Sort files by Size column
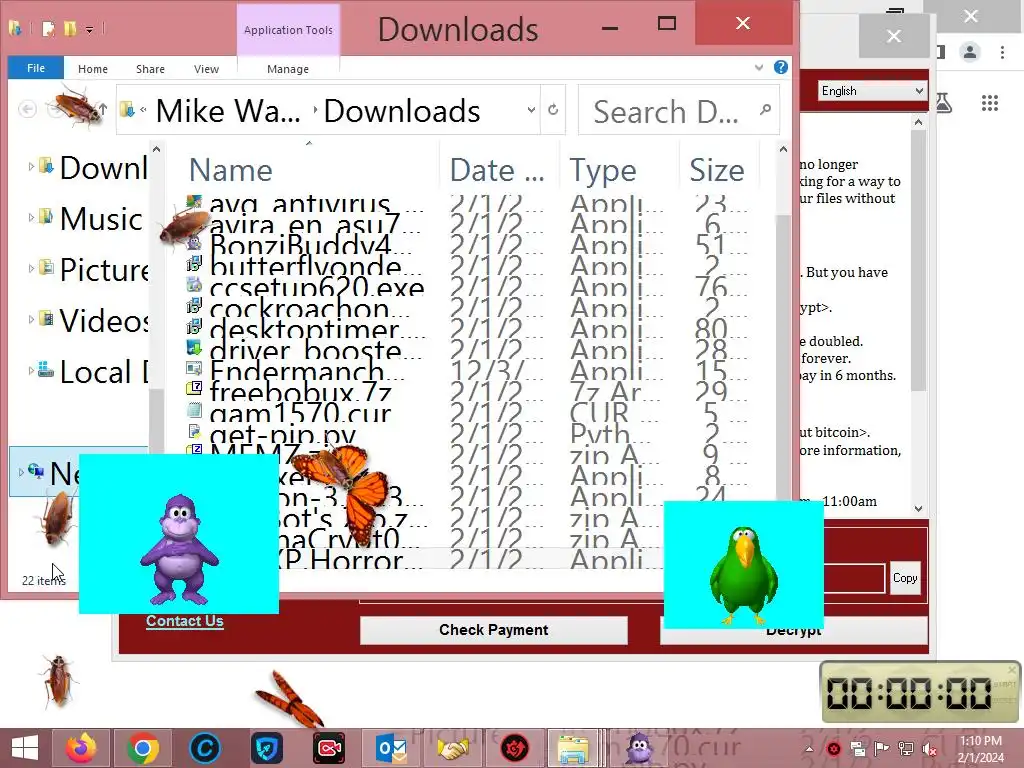 pos(717,170)
